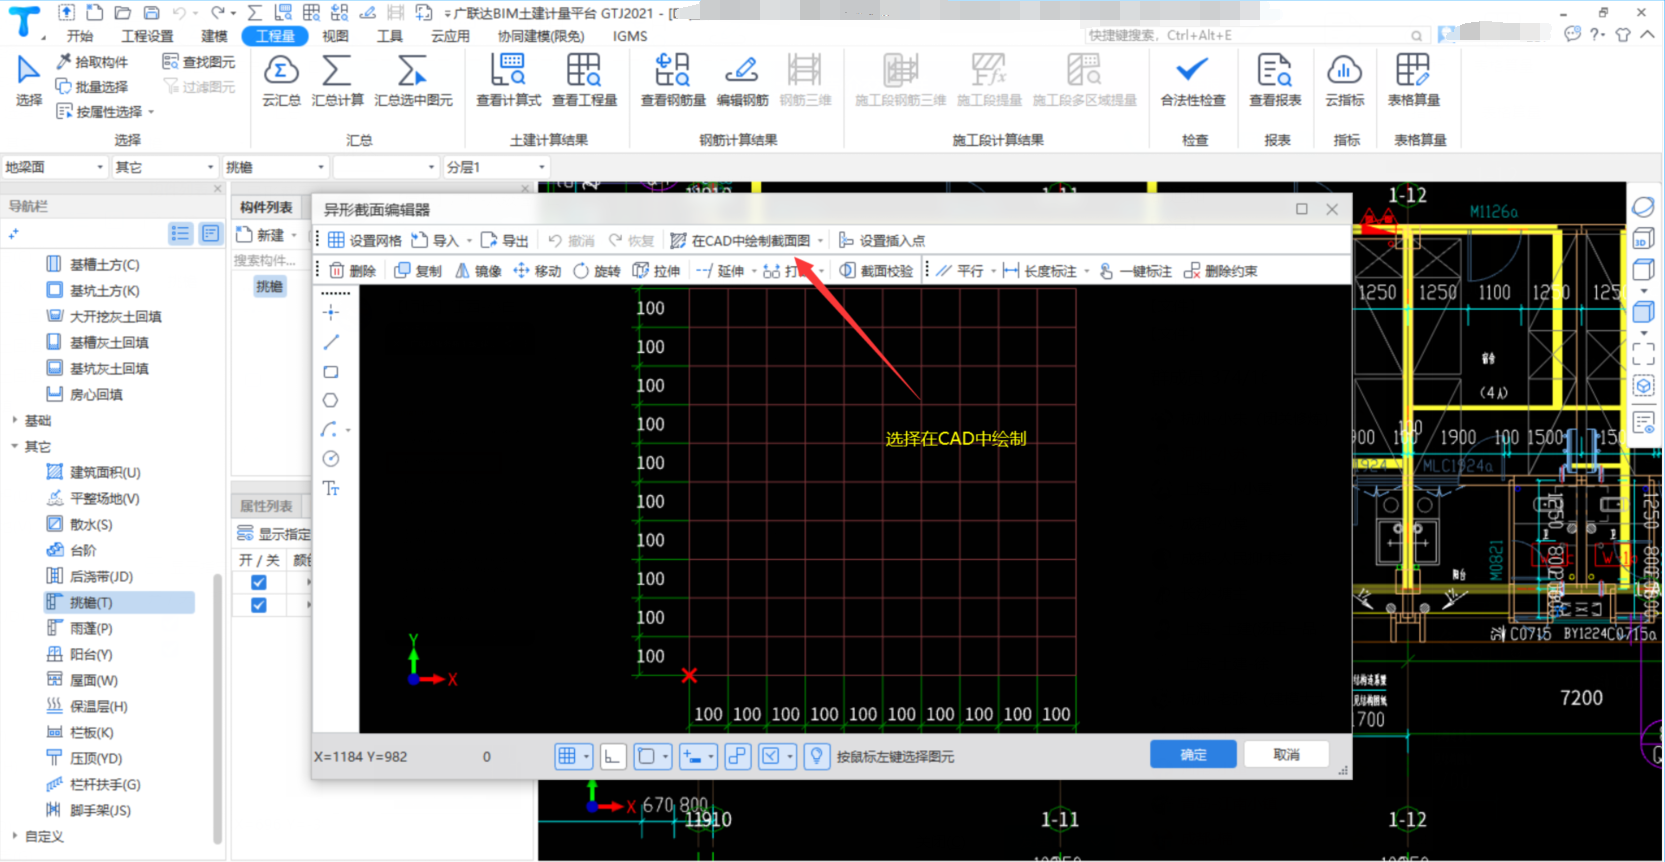Open 查看计算式 view formula tool
The height and width of the screenshot is (862, 1665).
(509, 80)
